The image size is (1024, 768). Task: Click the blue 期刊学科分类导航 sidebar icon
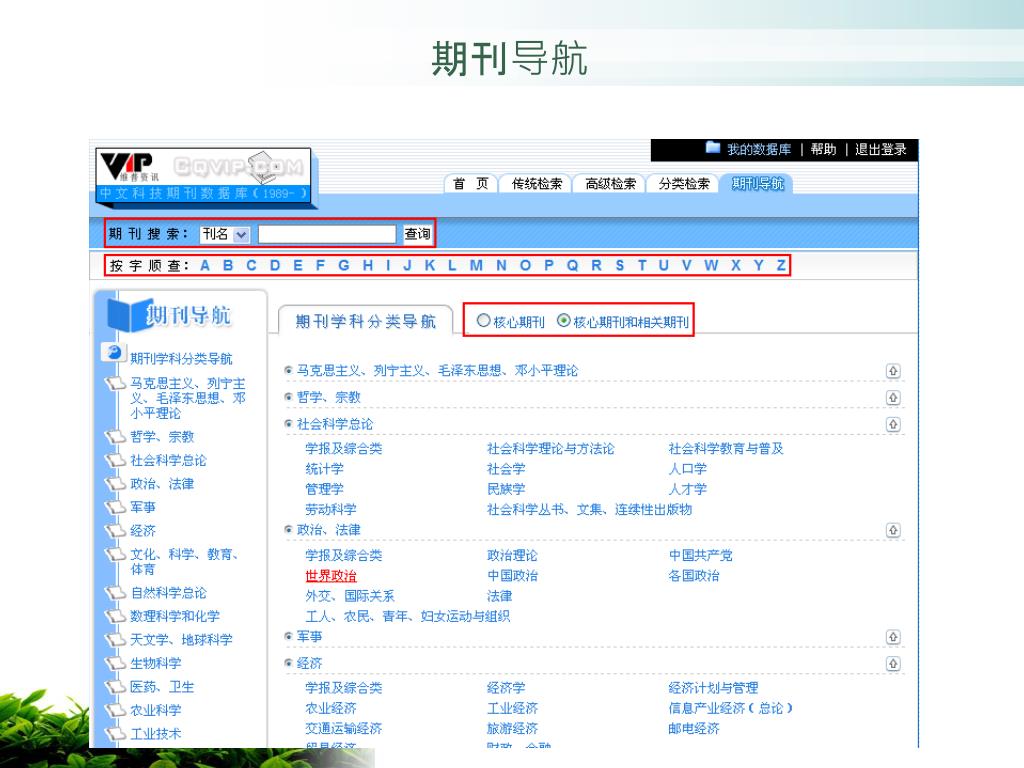tap(112, 352)
